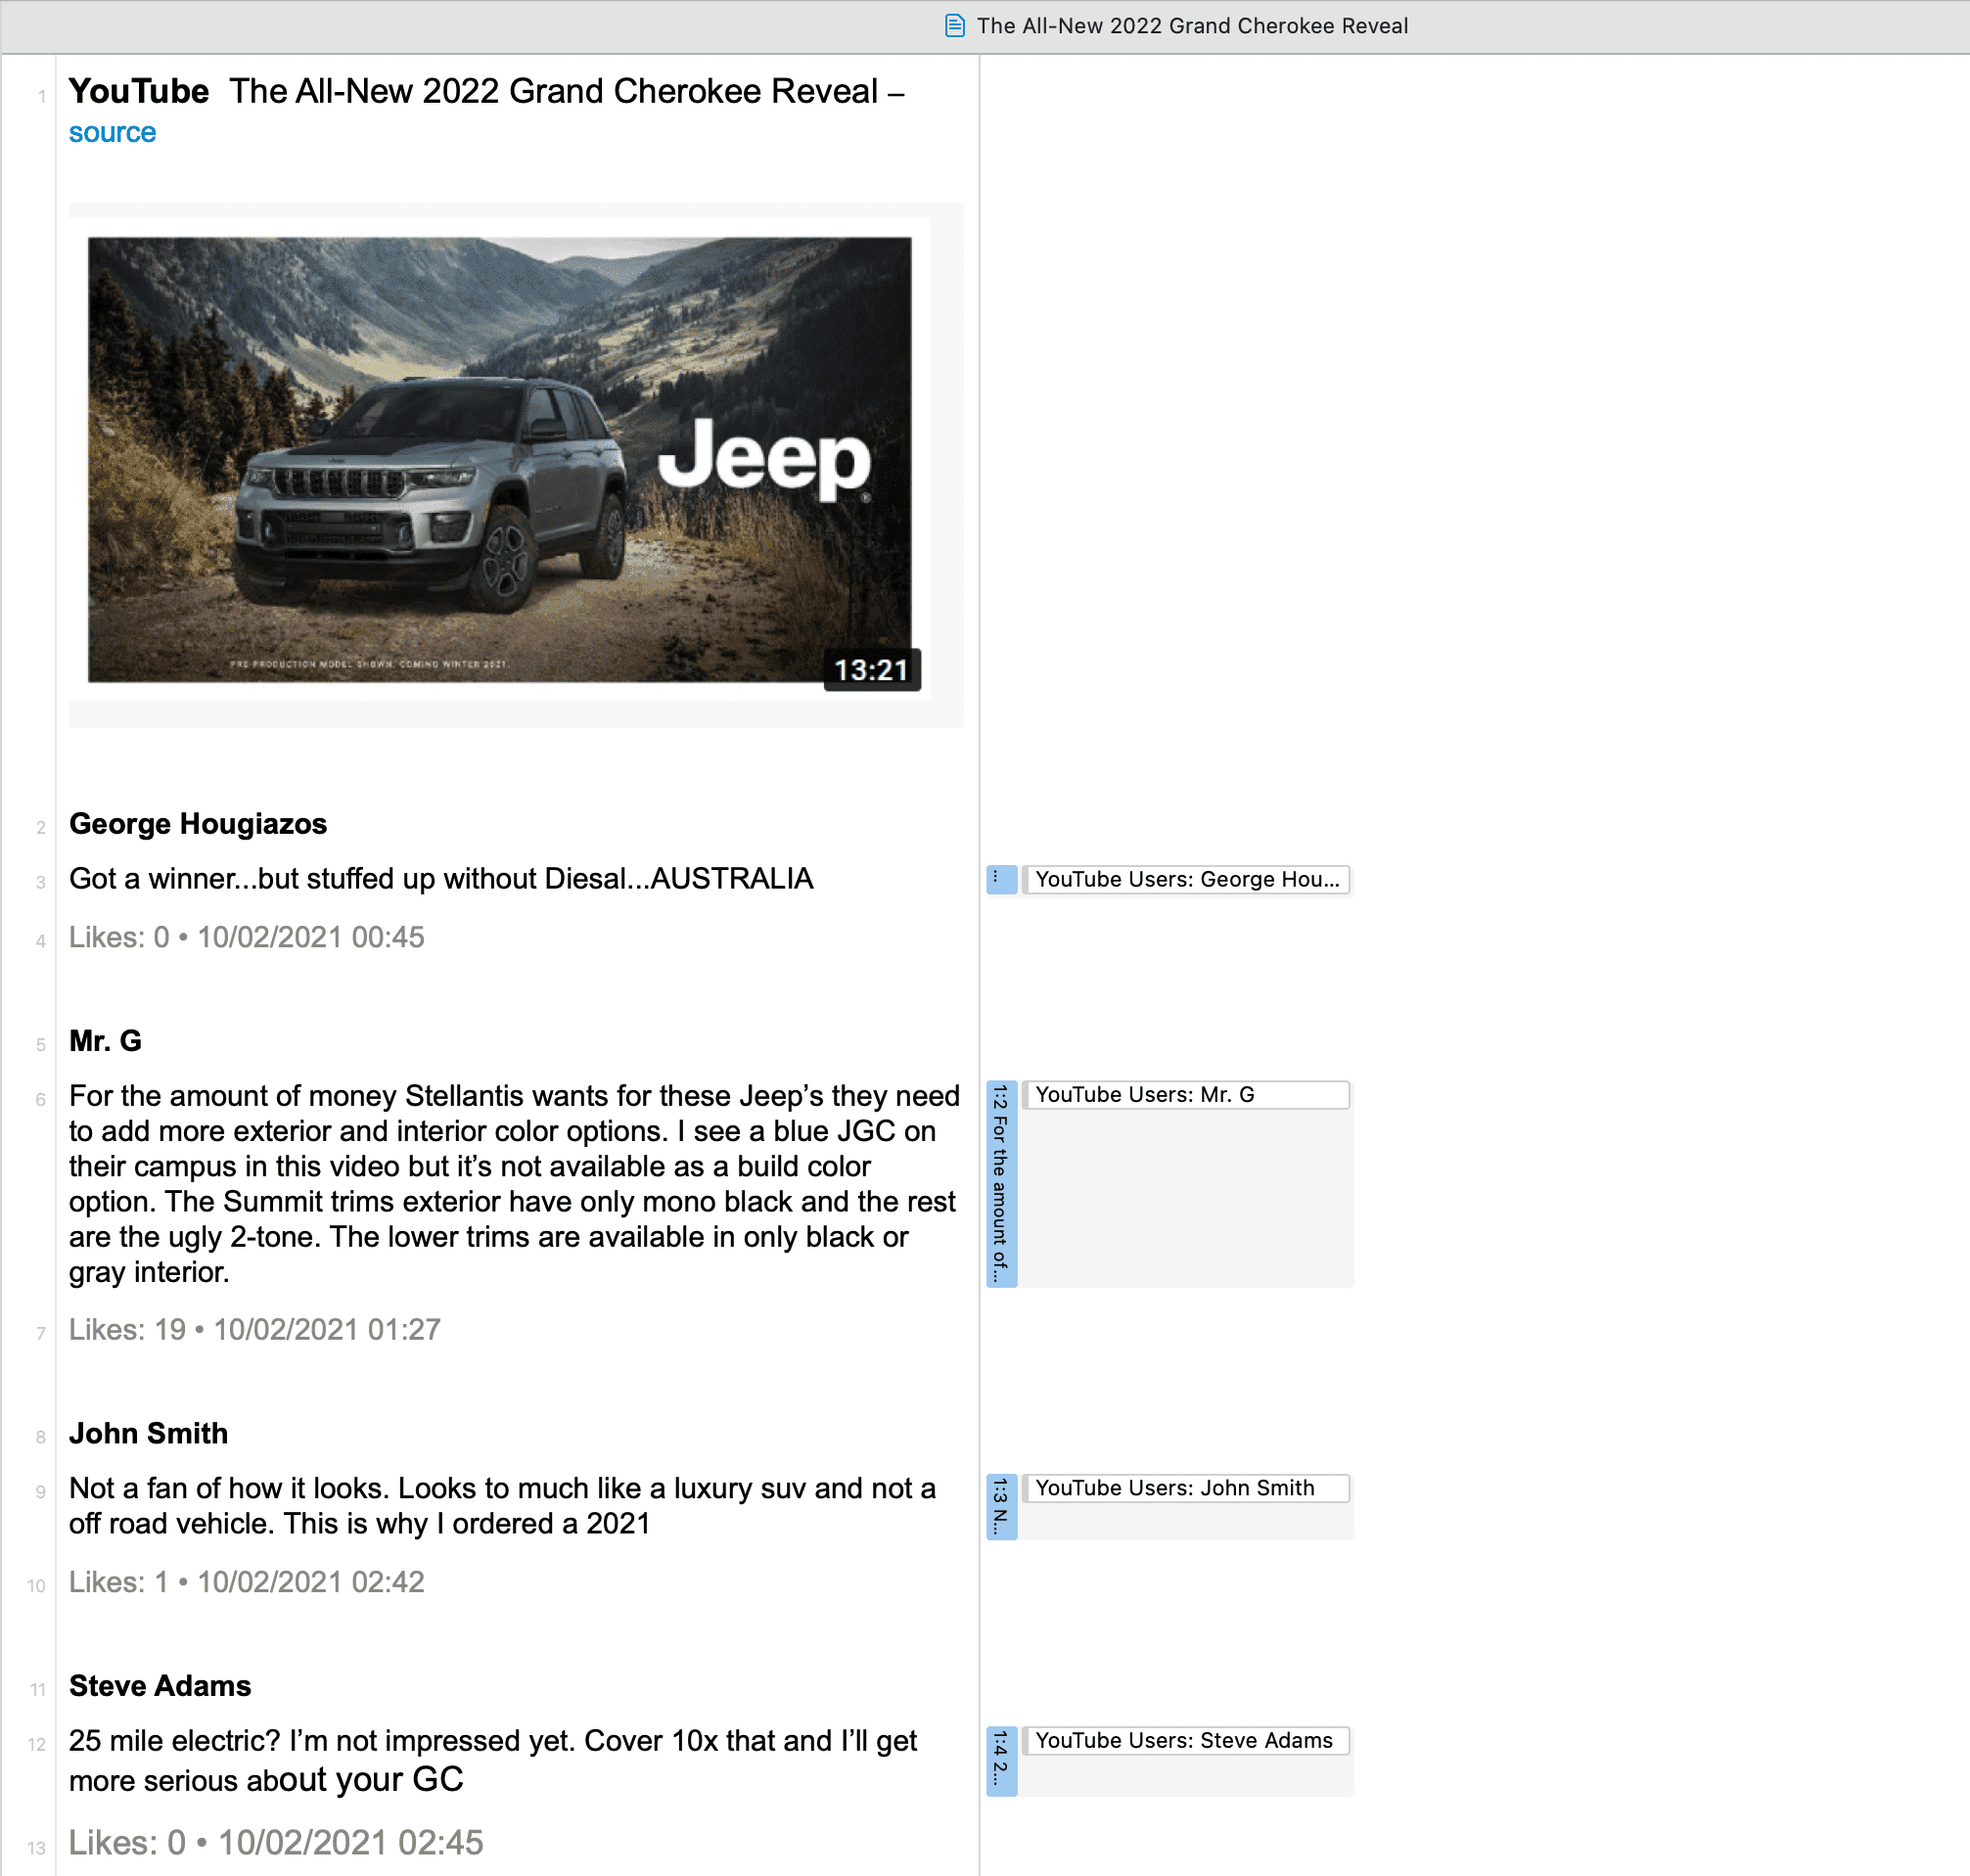Click the quotation bar labeled 1:3 N...

(1001, 1507)
